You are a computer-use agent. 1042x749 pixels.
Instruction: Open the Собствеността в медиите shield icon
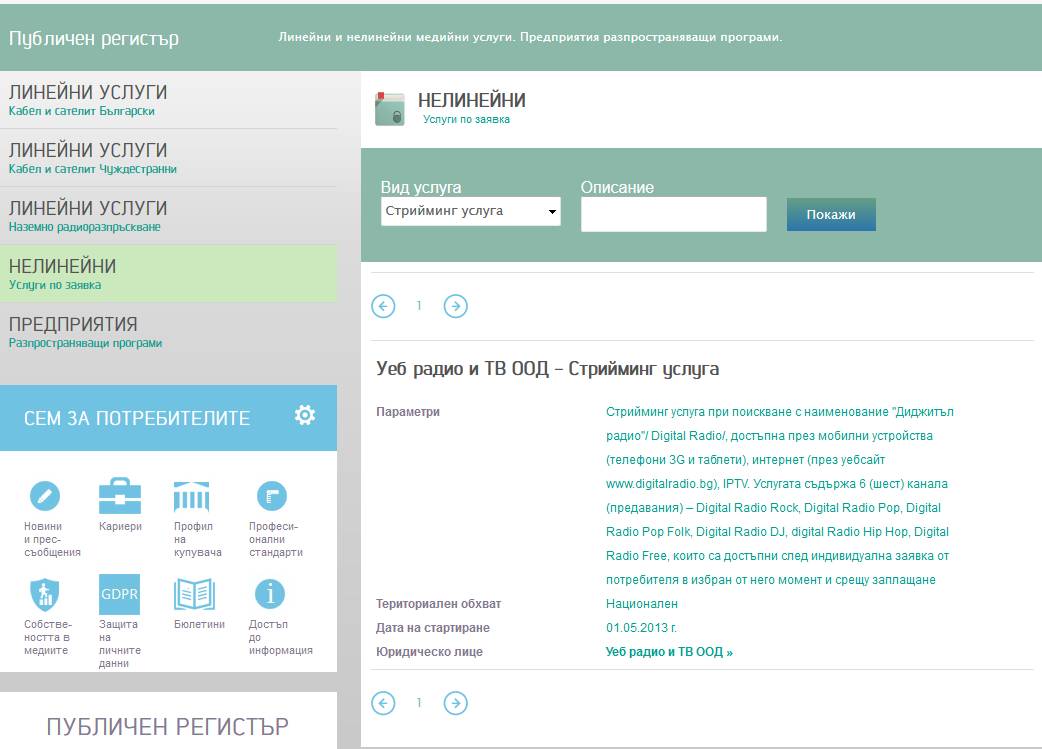click(x=45, y=593)
